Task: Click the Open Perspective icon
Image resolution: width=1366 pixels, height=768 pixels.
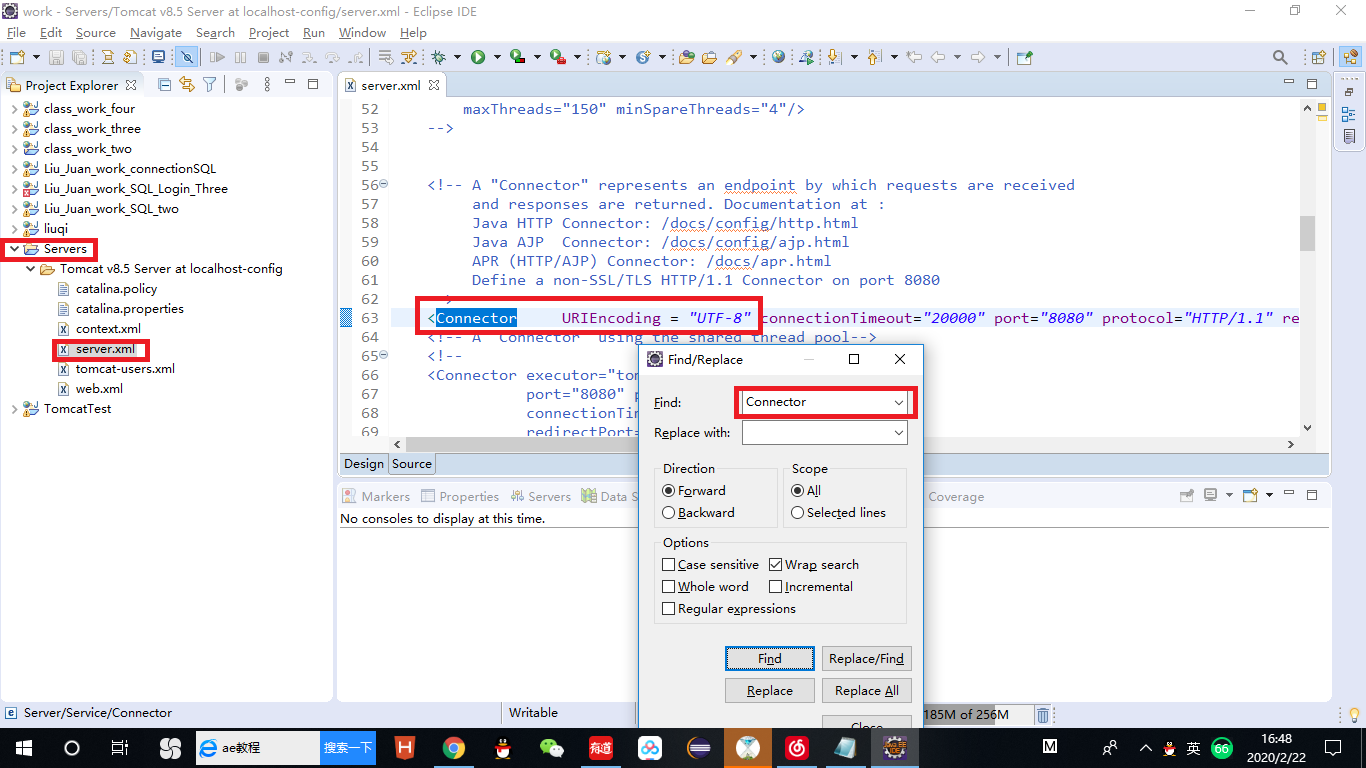Action: point(1318,57)
